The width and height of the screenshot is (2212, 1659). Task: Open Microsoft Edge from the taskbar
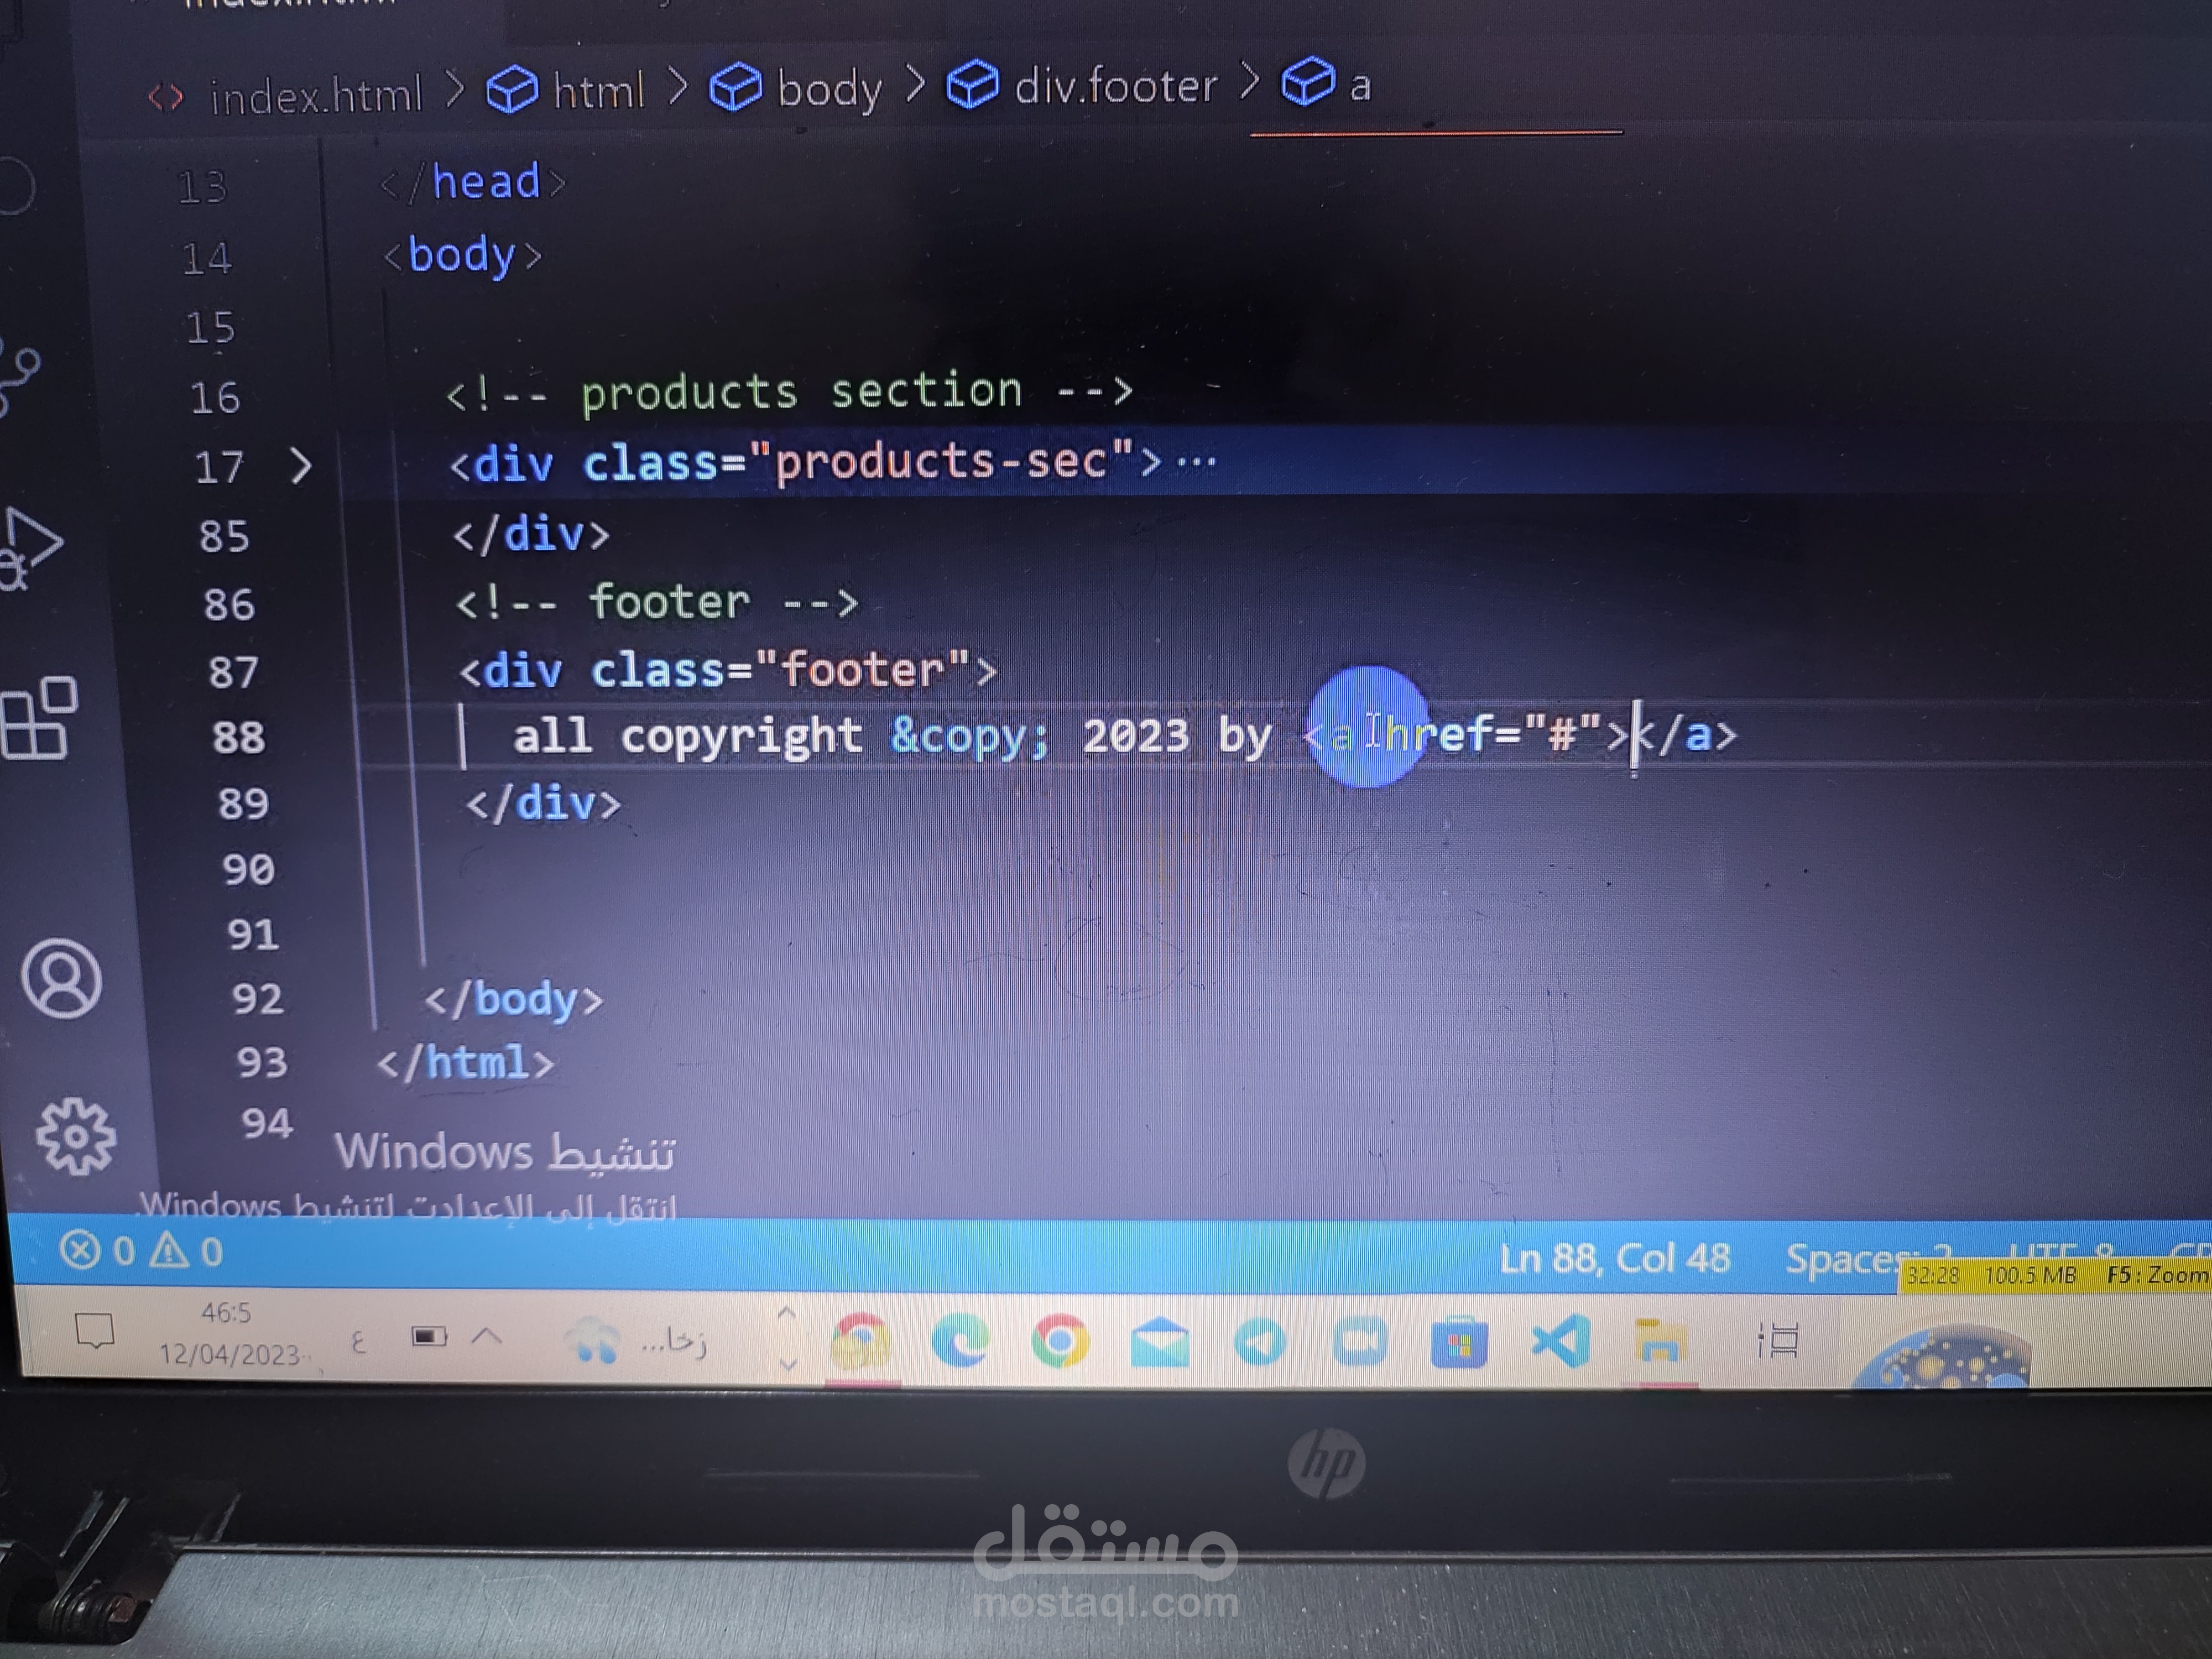click(x=960, y=1340)
